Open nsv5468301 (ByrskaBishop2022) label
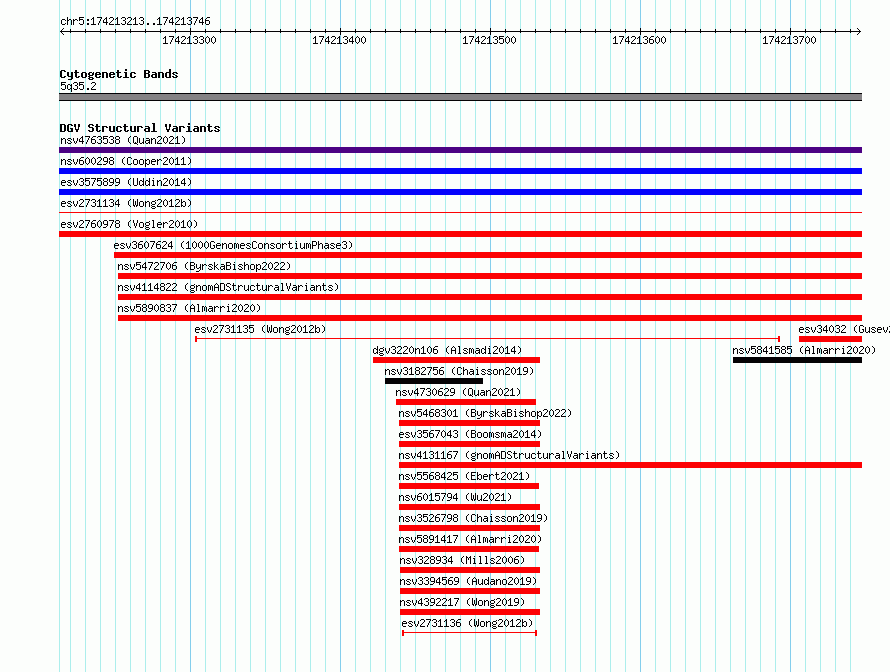Screen dimensions: 890x672 click(485, 413)
